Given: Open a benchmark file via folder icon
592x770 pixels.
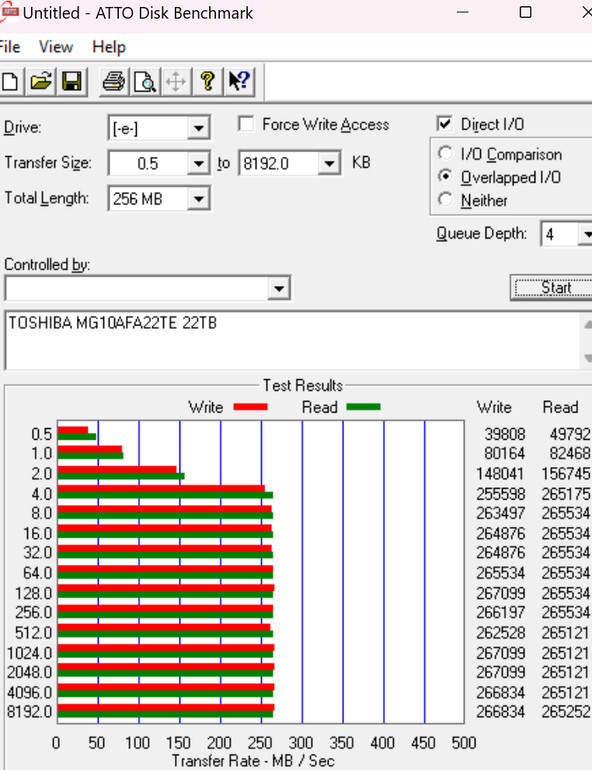Looking at the screenshot, I should coord(41,82).
